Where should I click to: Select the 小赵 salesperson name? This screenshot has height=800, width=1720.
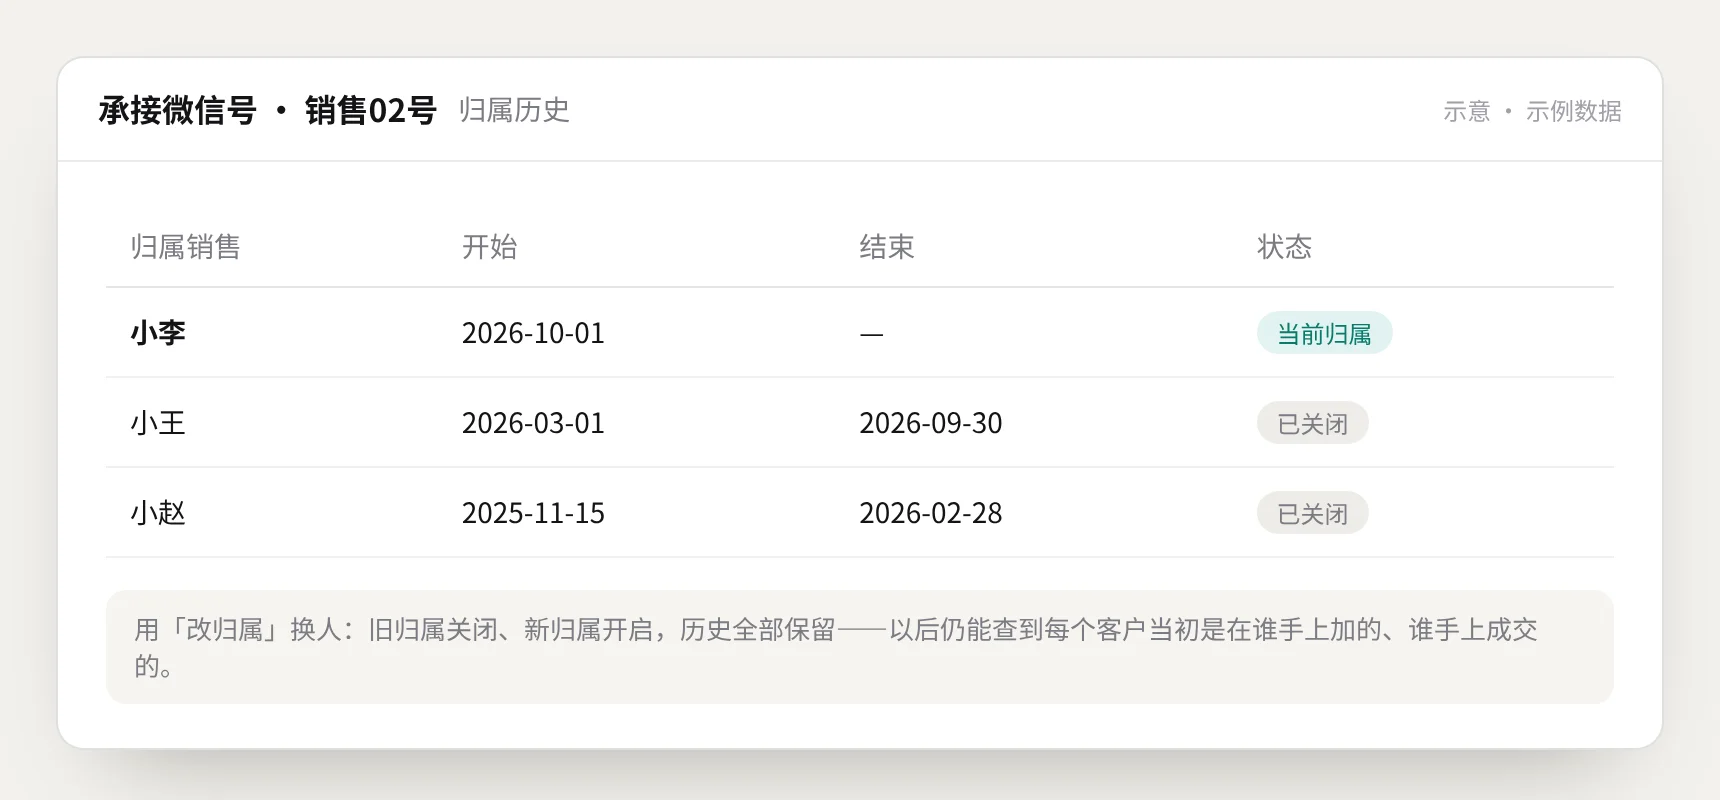pos(158,513)
